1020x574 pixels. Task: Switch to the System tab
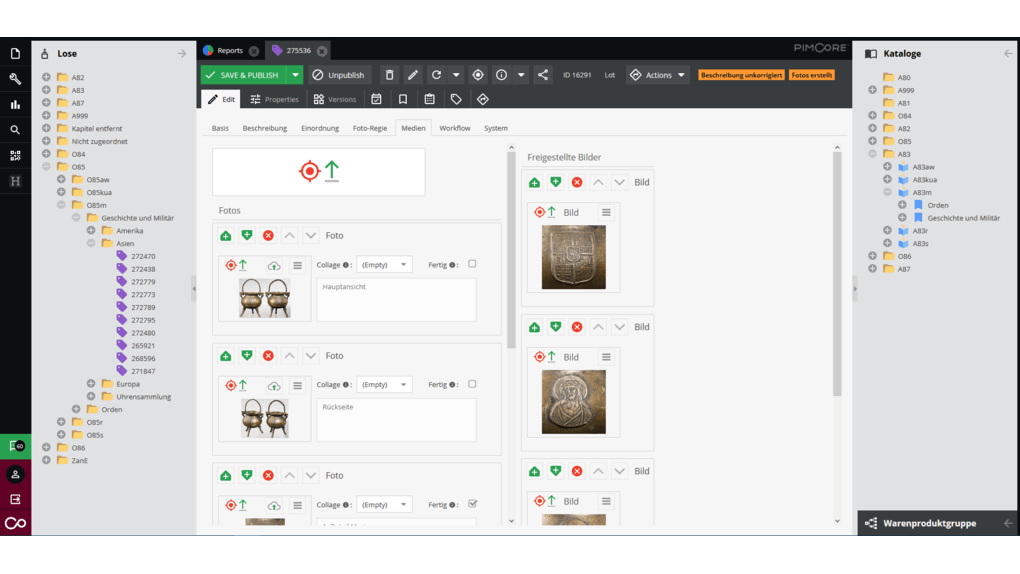(496, 128)
